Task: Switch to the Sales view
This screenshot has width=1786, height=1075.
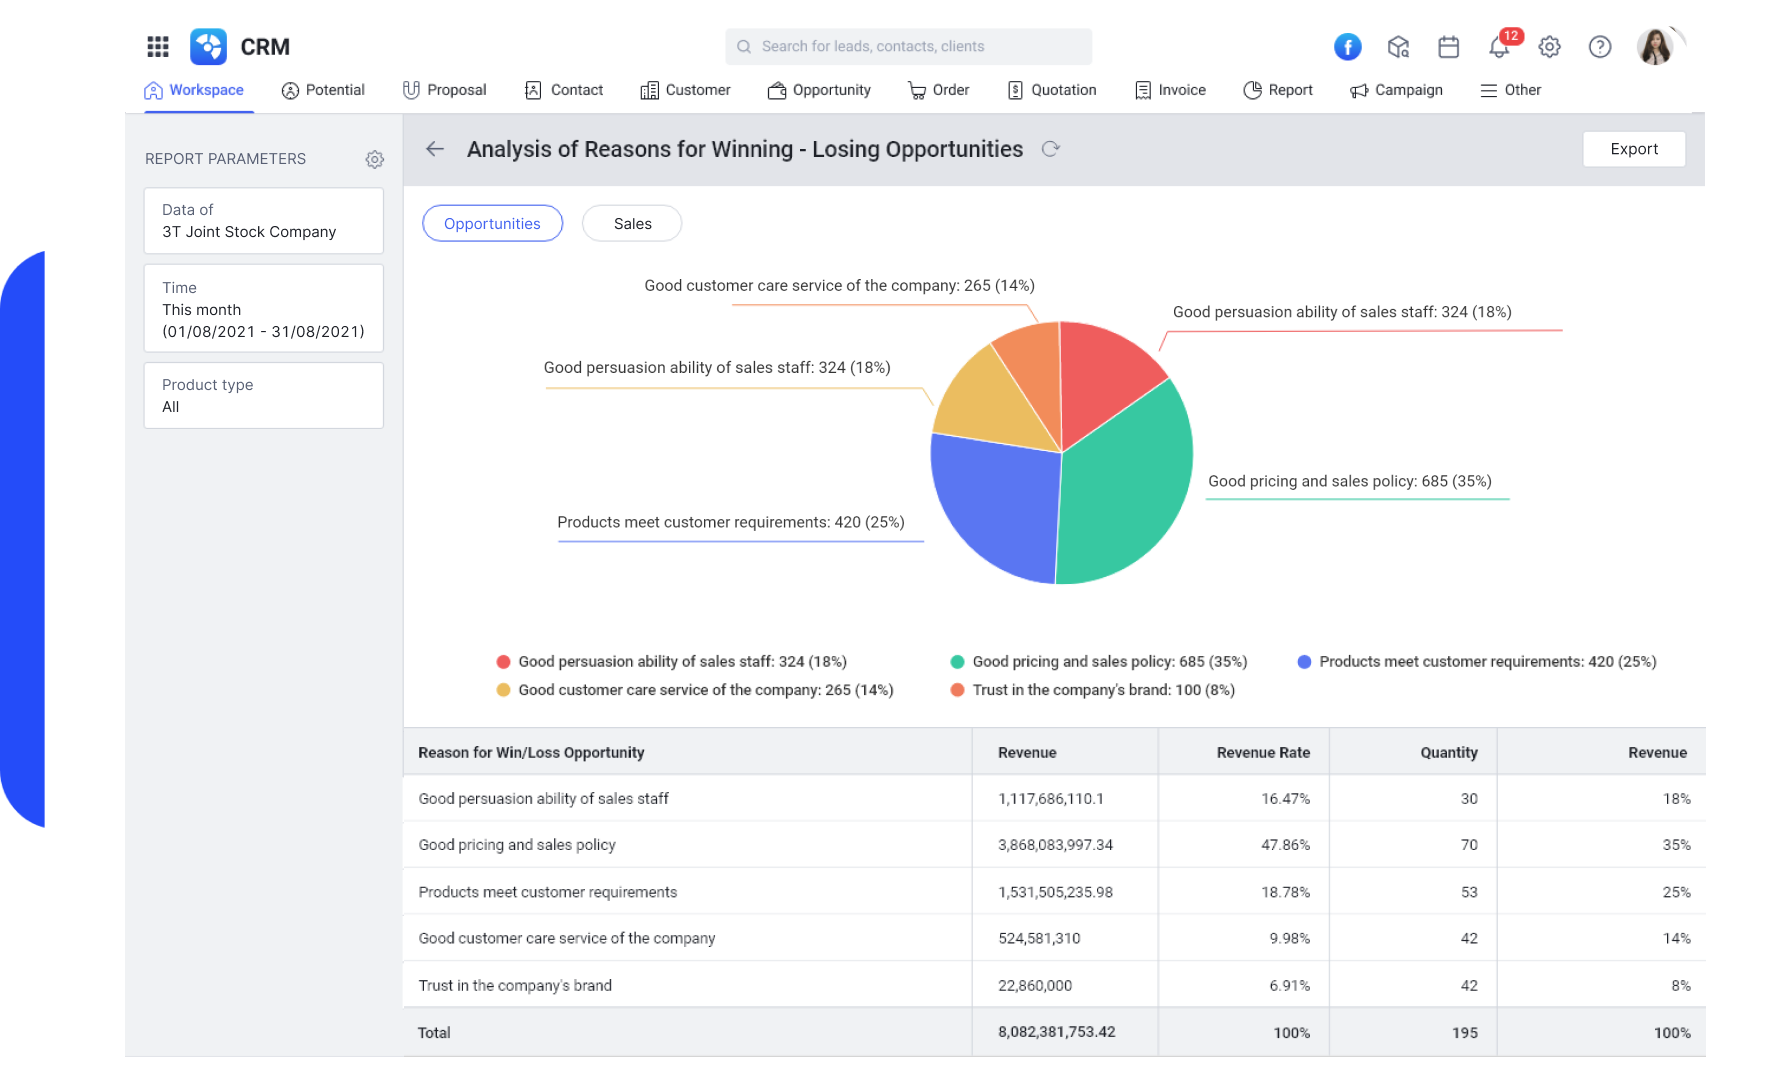Action: click(631, 223)
